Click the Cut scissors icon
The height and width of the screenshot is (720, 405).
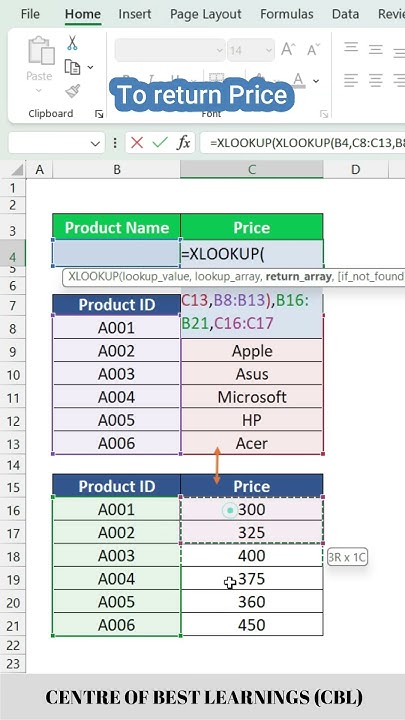click(x=72, y=43)
